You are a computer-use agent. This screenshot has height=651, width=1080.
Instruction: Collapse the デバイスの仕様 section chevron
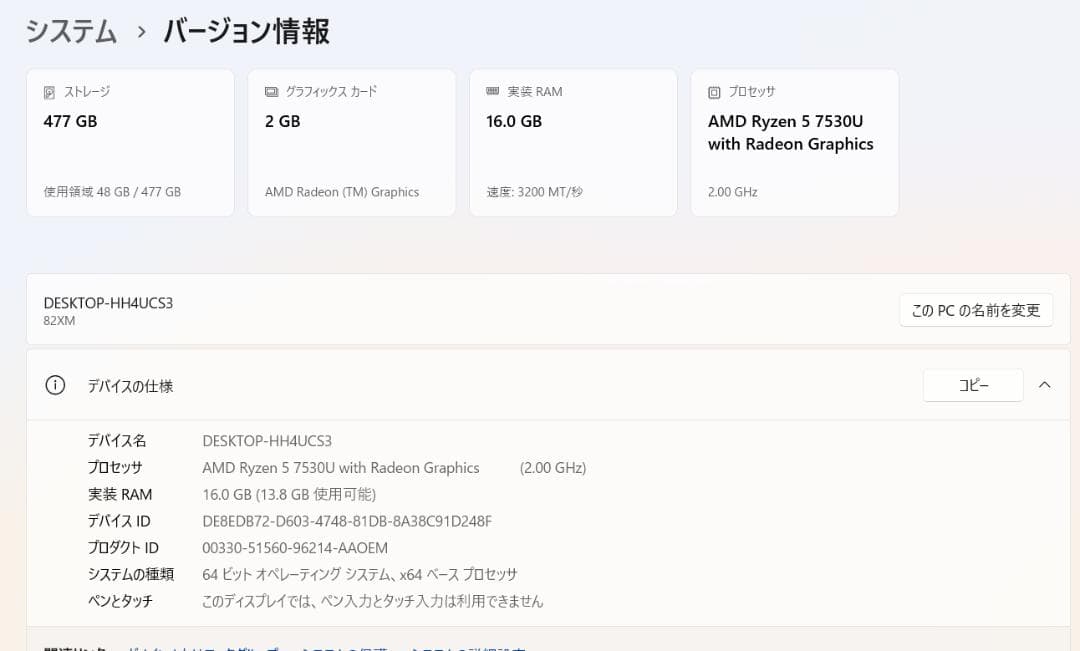(x=1044, y=384)
